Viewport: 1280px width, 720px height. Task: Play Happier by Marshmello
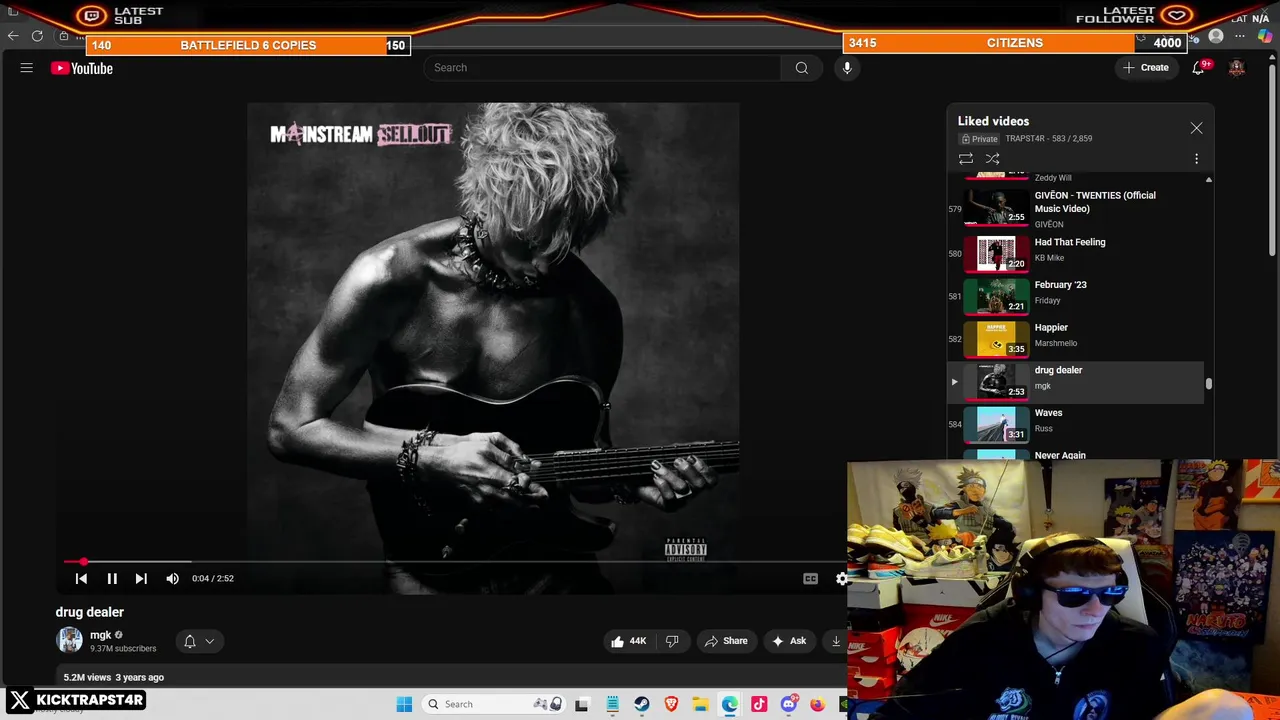1075,339
